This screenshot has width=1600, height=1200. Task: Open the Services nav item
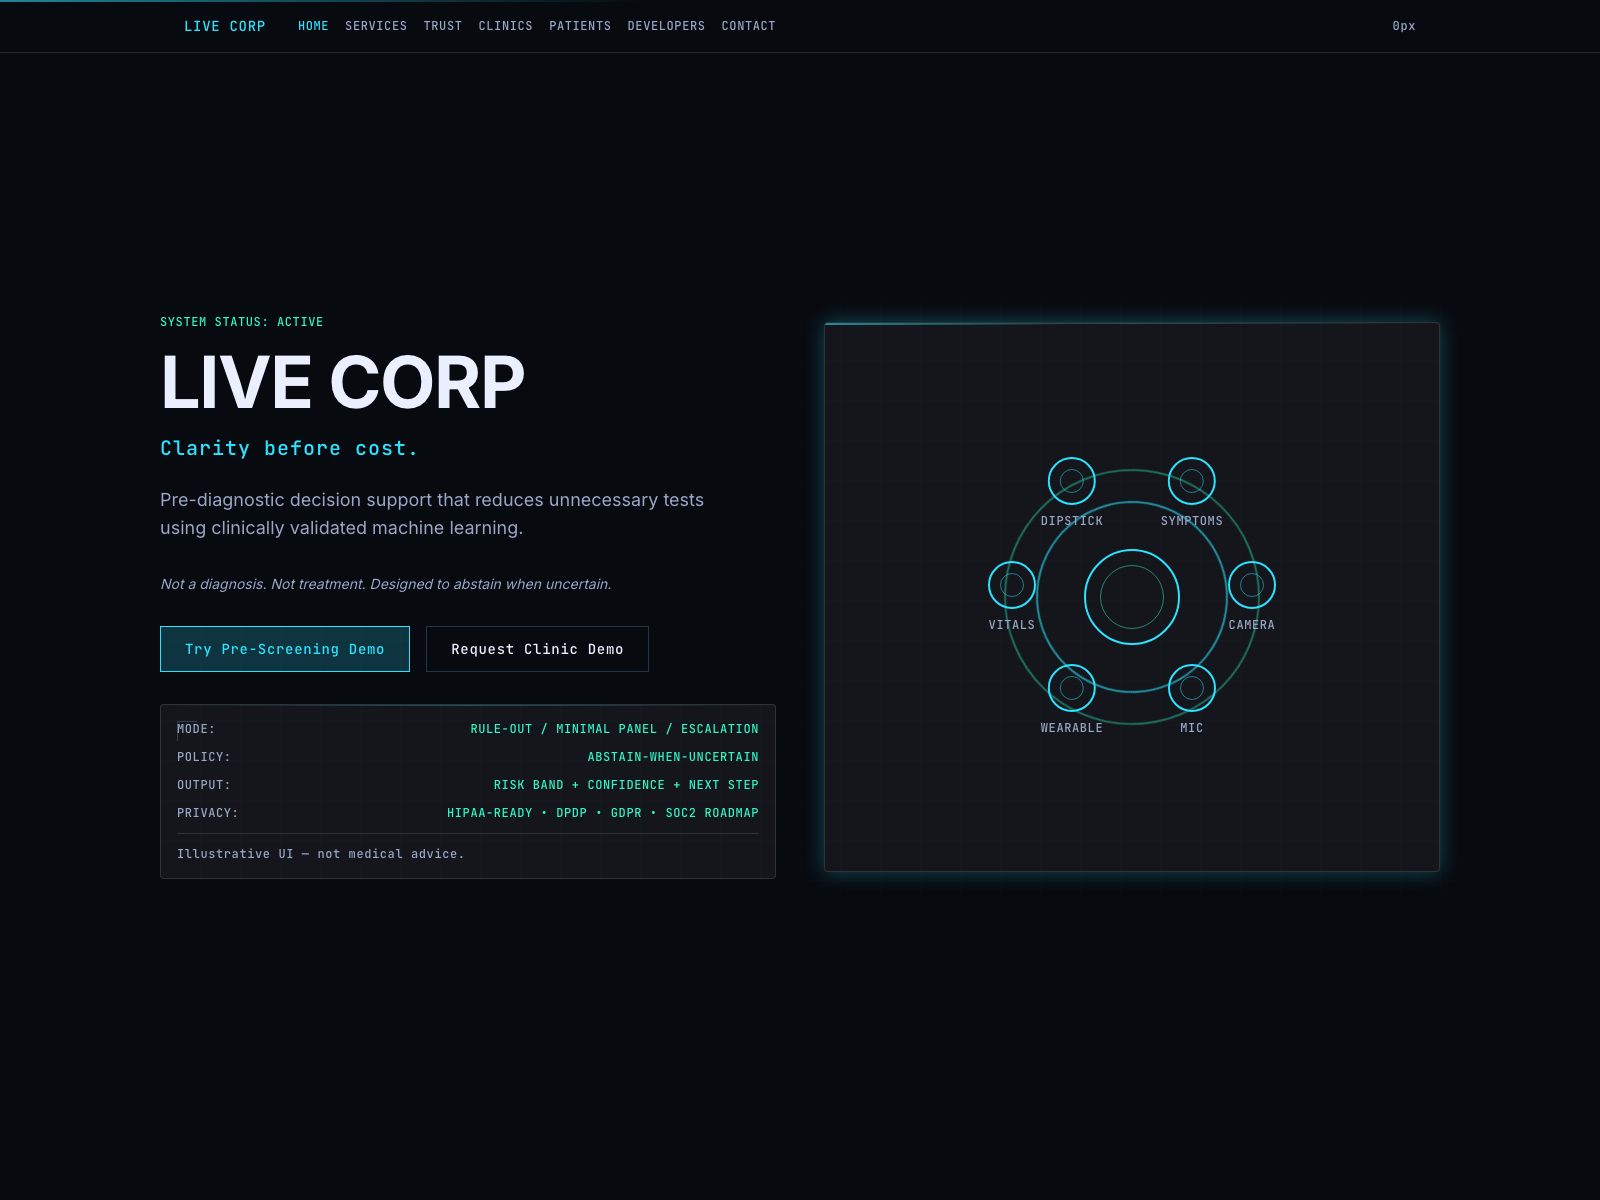tap(376, 26)
